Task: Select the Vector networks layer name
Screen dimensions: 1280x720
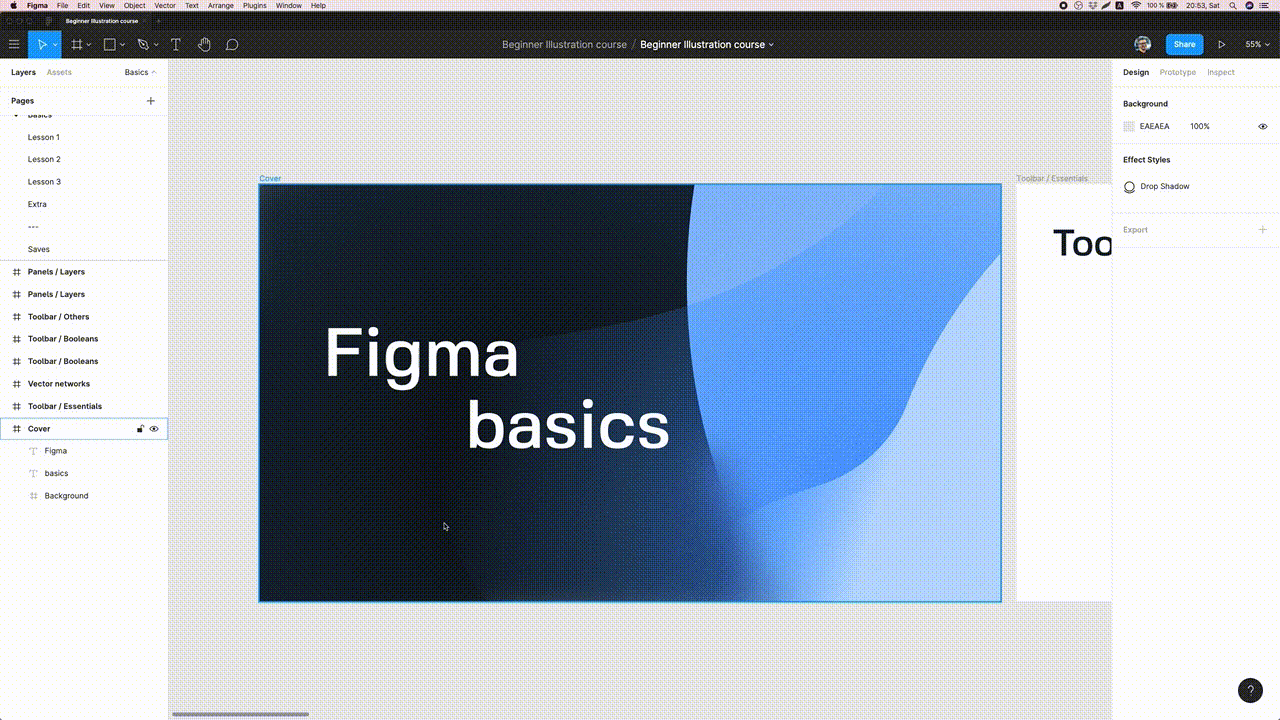Action: click(59, 384)
